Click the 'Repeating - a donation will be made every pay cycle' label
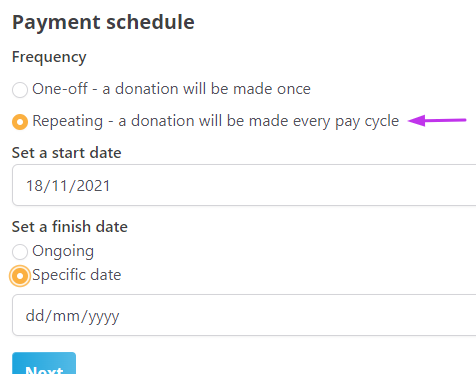The height and width of the screenshot is (374, 476). pyautogui.click(x=216, y=121)
